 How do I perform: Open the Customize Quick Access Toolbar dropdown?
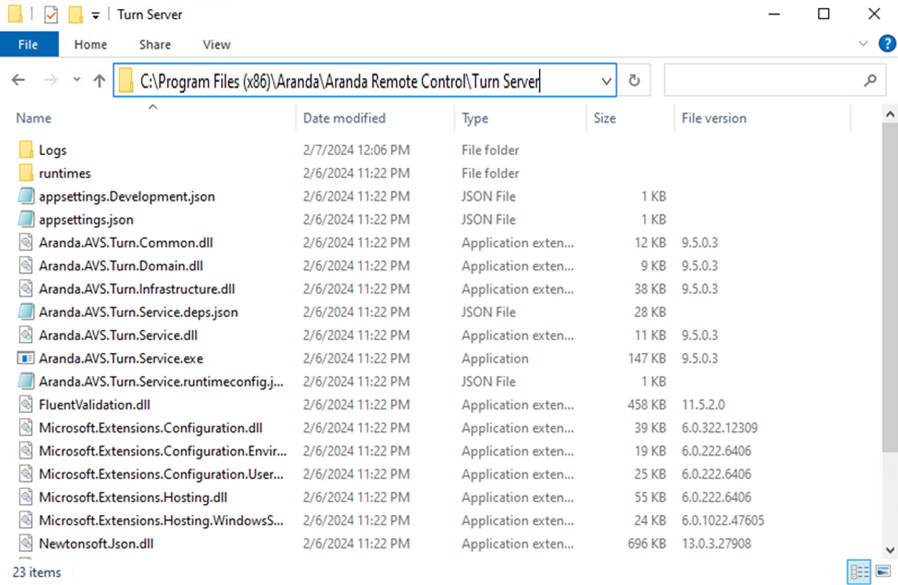pyautogui.click(x=96, y=15)
